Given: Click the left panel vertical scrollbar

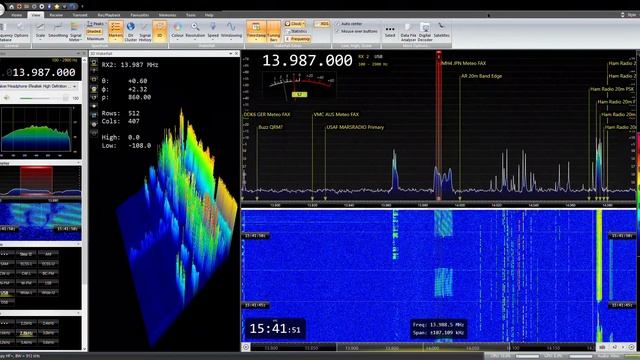Looking at the screenshot, I should tap(85, 204).
